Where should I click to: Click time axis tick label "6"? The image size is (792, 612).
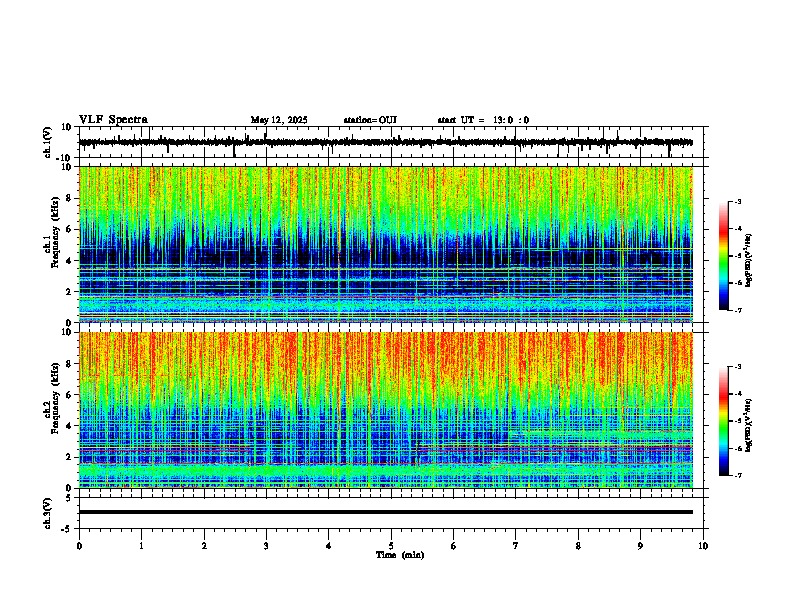(454, 546)
